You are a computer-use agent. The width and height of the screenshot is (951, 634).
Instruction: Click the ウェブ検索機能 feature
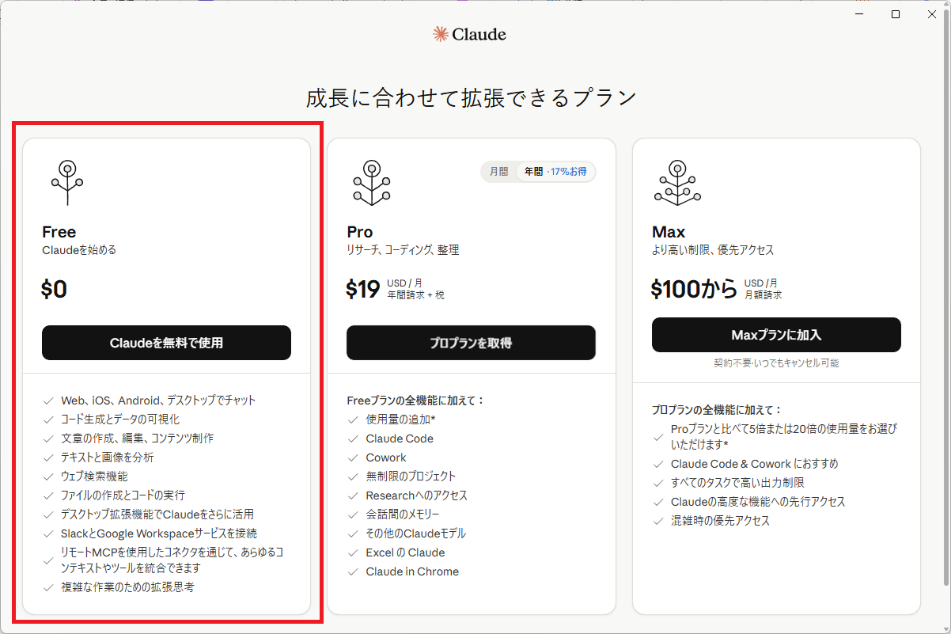click(94, 476)
